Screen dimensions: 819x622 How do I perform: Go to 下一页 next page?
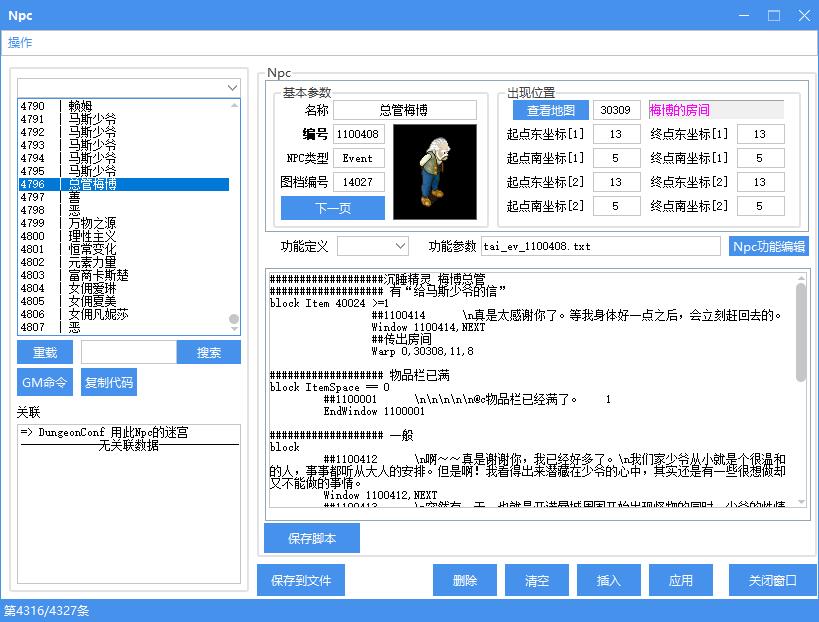[x=332, y=208]
